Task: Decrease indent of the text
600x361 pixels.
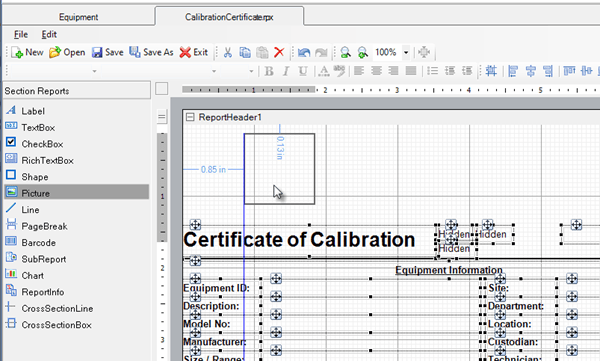Action: (x=450, y=71)
